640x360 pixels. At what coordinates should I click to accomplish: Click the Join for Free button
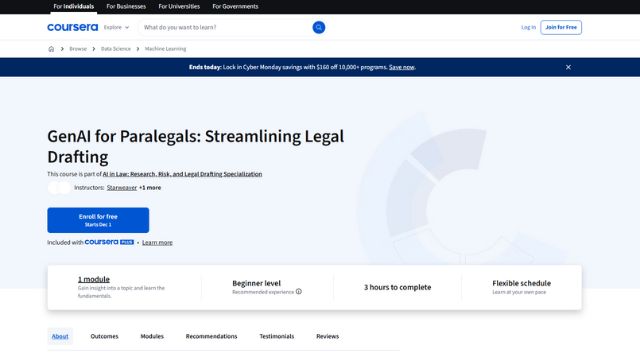coord(561,27)
